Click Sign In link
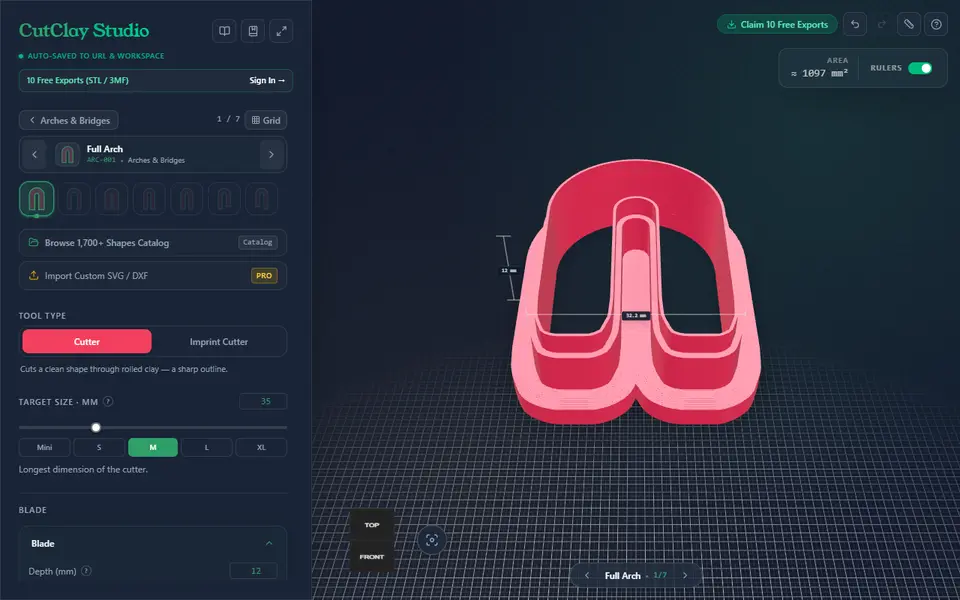Screen dimensions: 960x600 tap(267, 80)
